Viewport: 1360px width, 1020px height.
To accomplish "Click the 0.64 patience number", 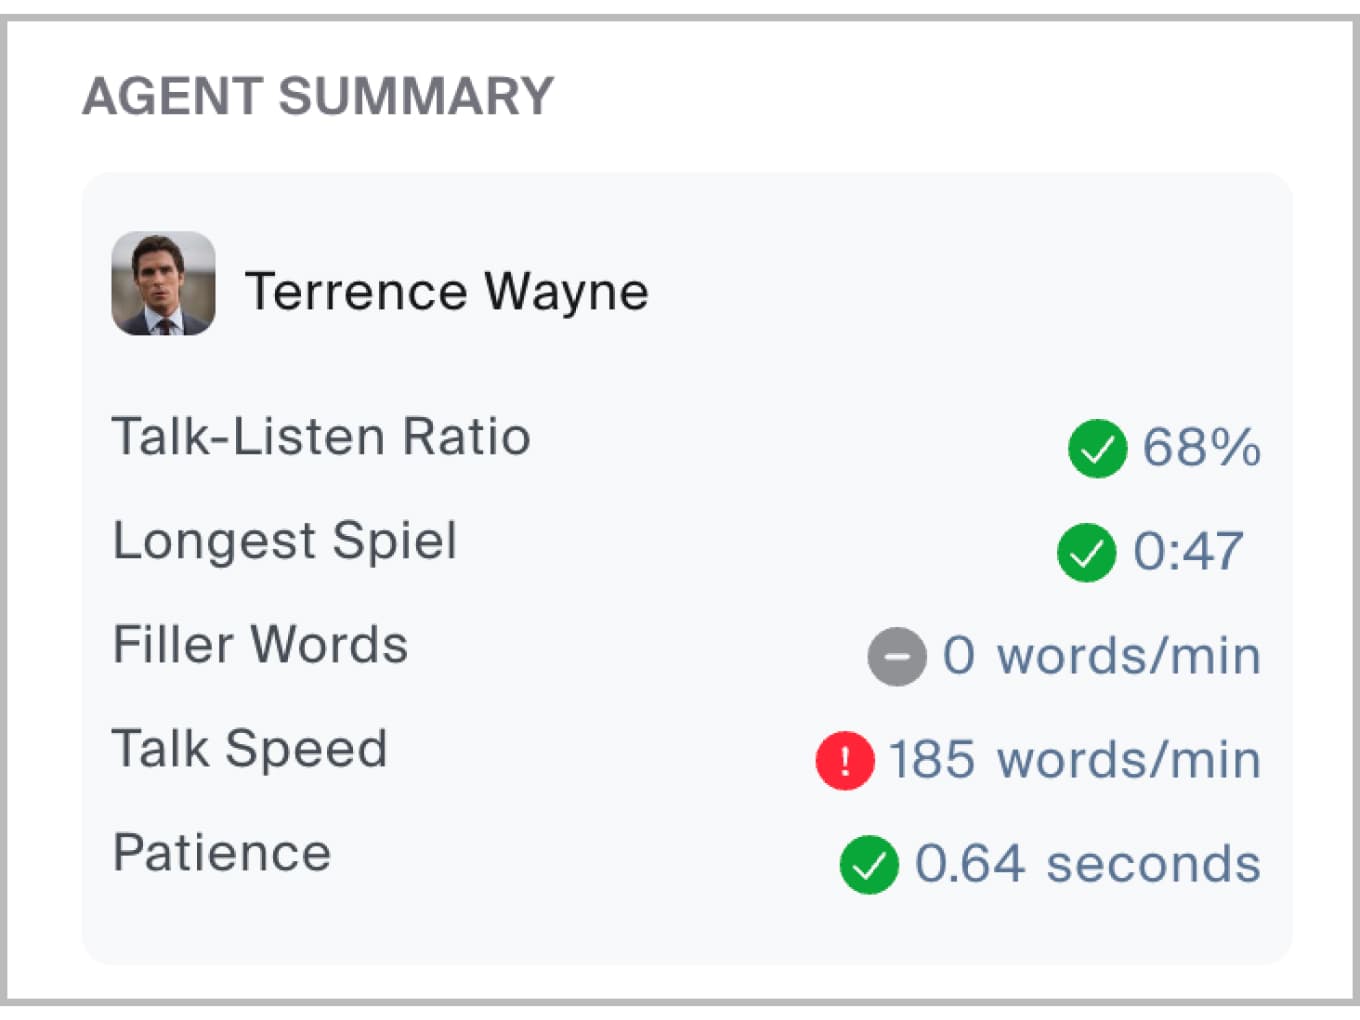I will (970, 864).
